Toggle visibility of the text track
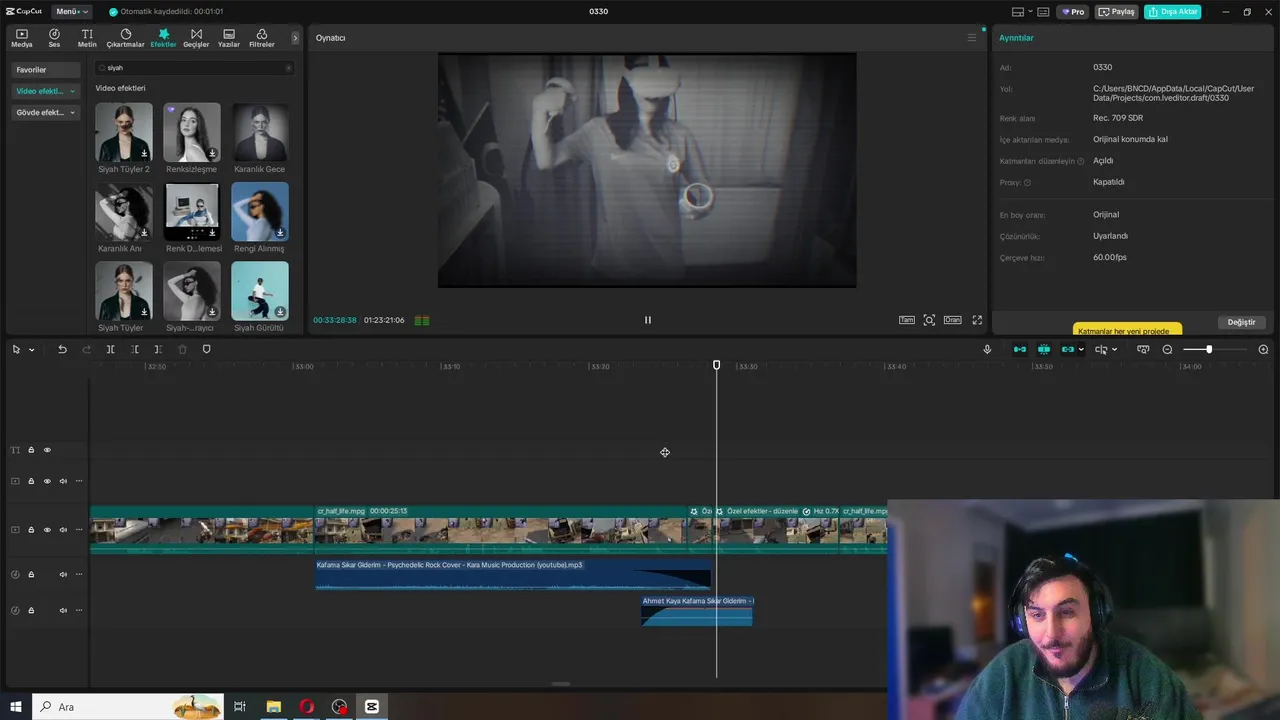Viewport: 1280px width, 720px height. 46,450
